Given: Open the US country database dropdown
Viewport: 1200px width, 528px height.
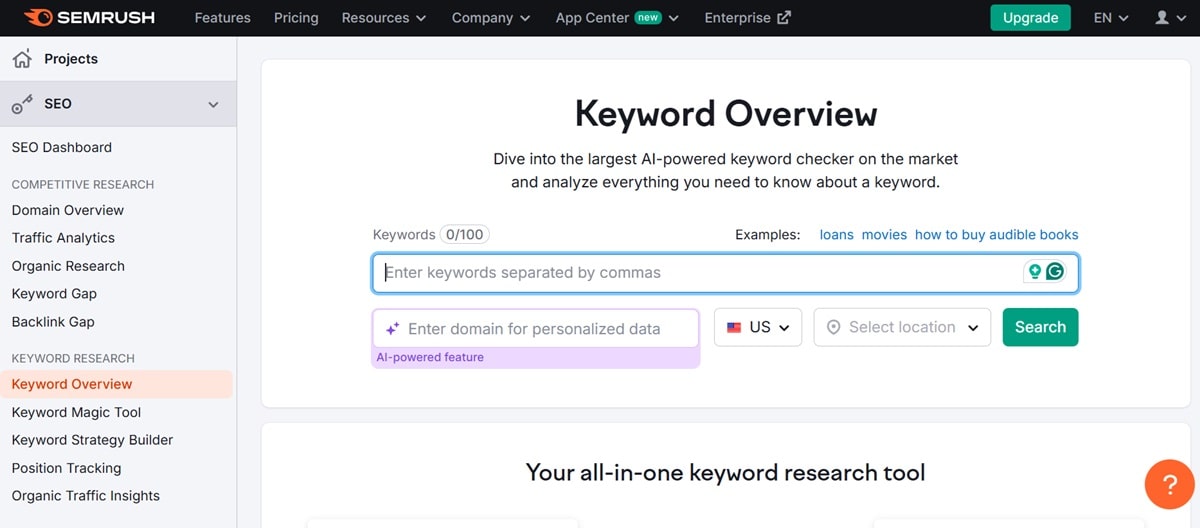Looking at the screenshot, I should [x=758, y=327].
